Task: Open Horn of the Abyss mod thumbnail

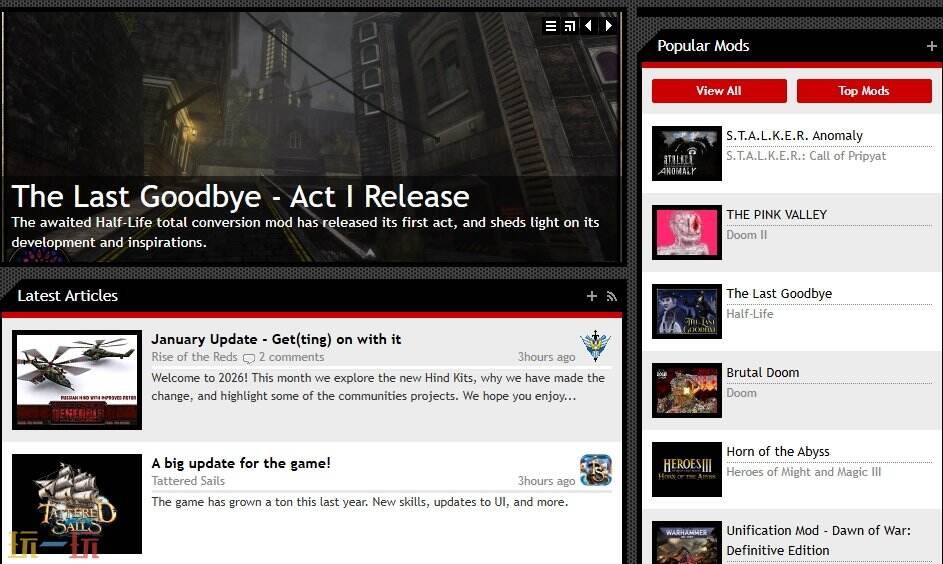Action: [686, 469]
